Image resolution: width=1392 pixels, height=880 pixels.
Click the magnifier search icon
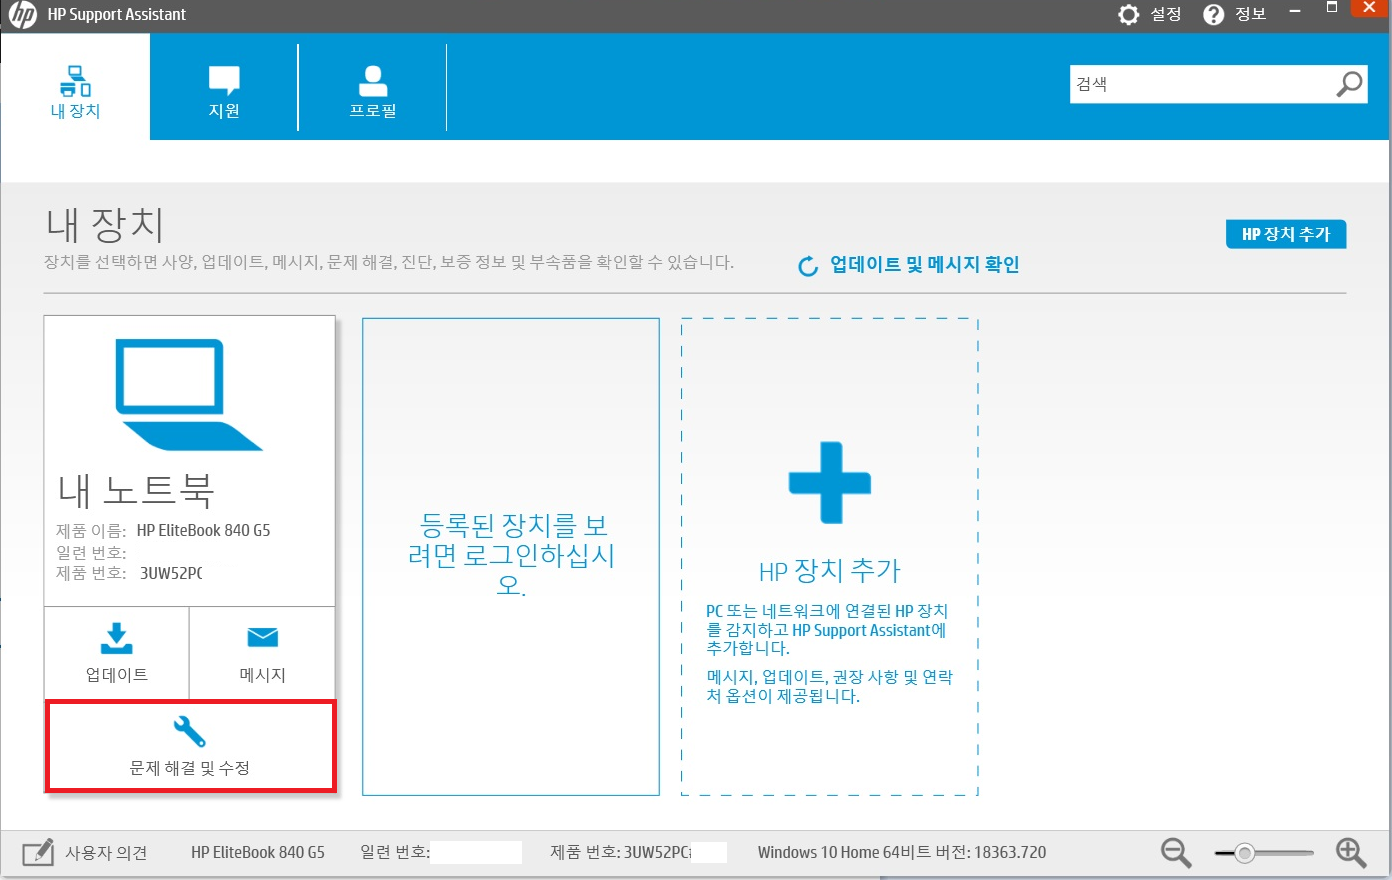(x=1349, y=84)
